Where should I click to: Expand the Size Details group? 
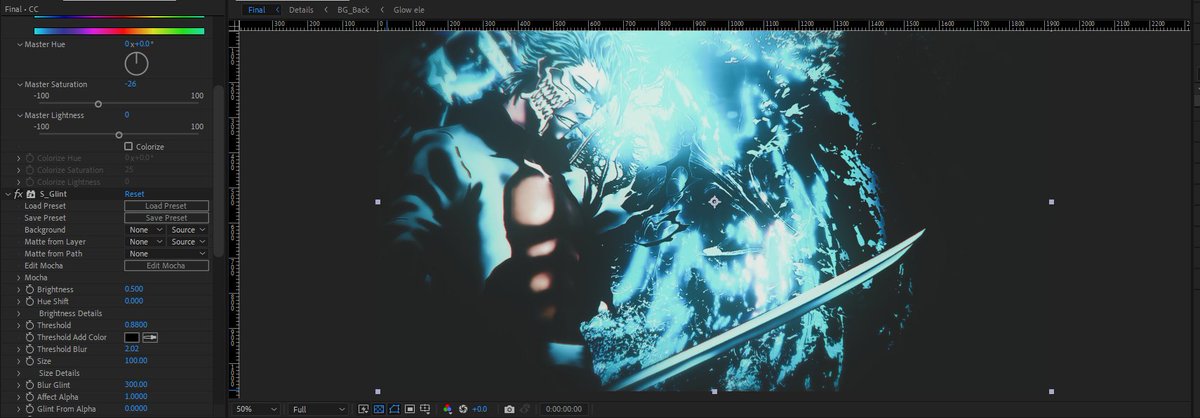pyautogui.click(x=19, y=373)
